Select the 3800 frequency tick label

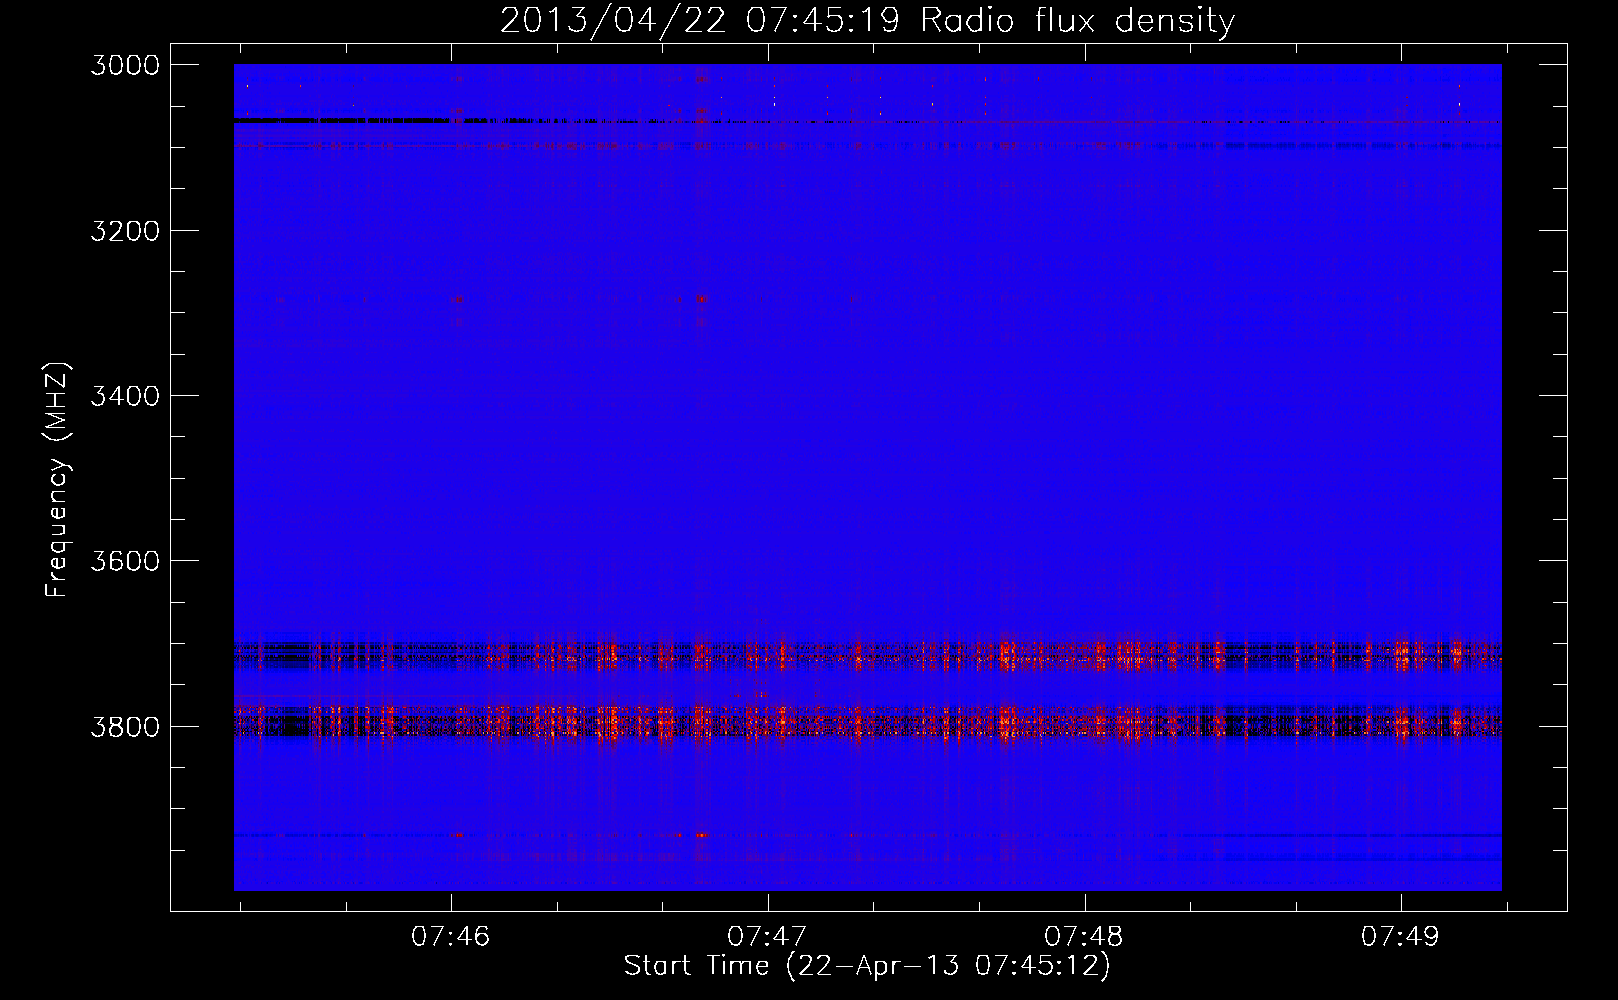tap(125, 726)
